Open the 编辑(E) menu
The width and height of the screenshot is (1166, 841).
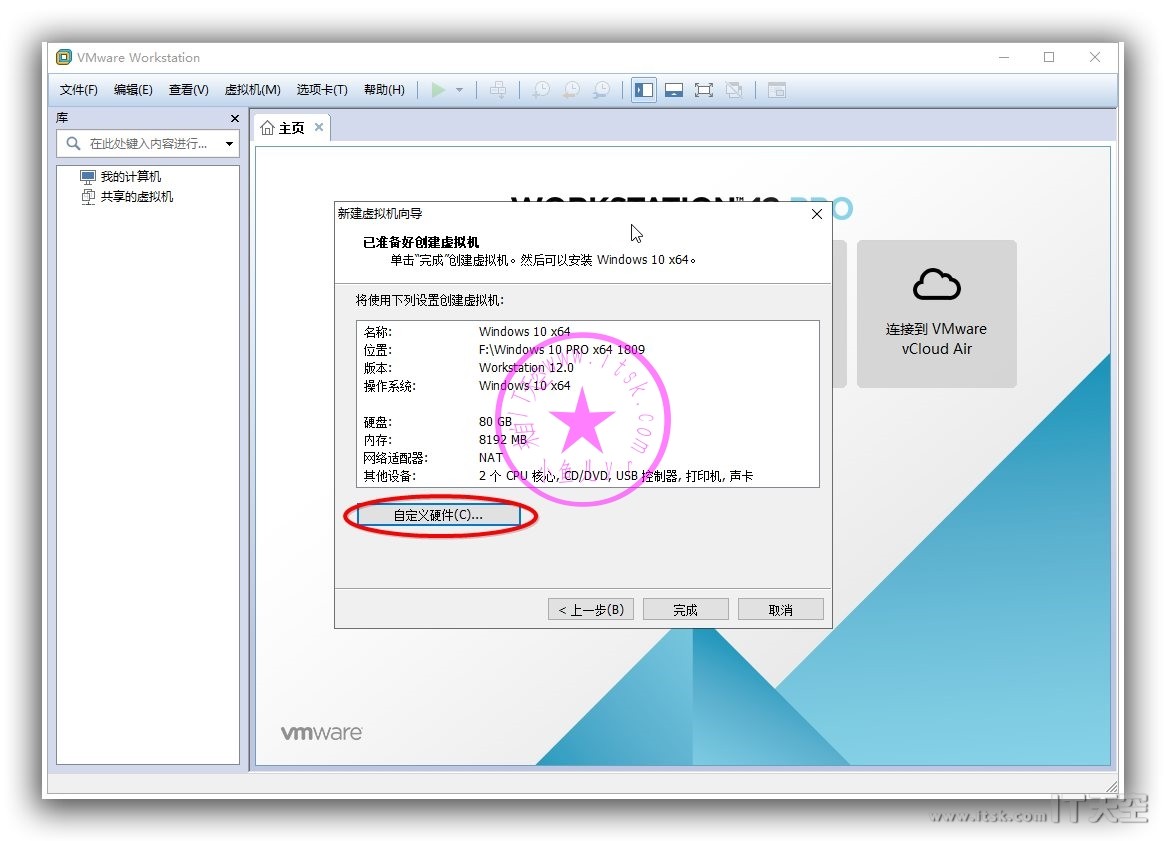pyautogui.click(x=133, y=90)
